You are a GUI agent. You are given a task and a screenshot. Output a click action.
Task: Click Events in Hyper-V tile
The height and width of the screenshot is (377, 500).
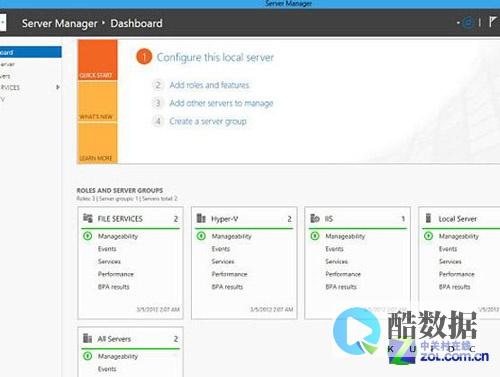coord(221,249)
